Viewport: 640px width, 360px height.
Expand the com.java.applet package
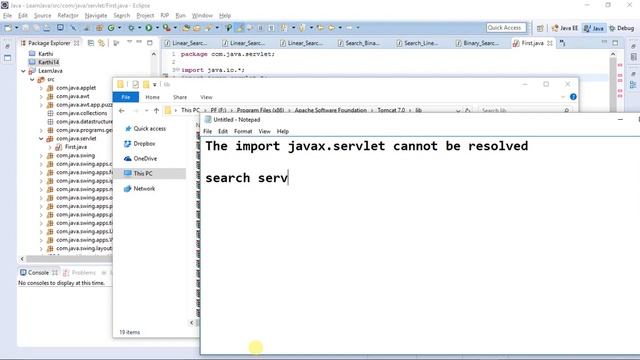click(41, 88)
